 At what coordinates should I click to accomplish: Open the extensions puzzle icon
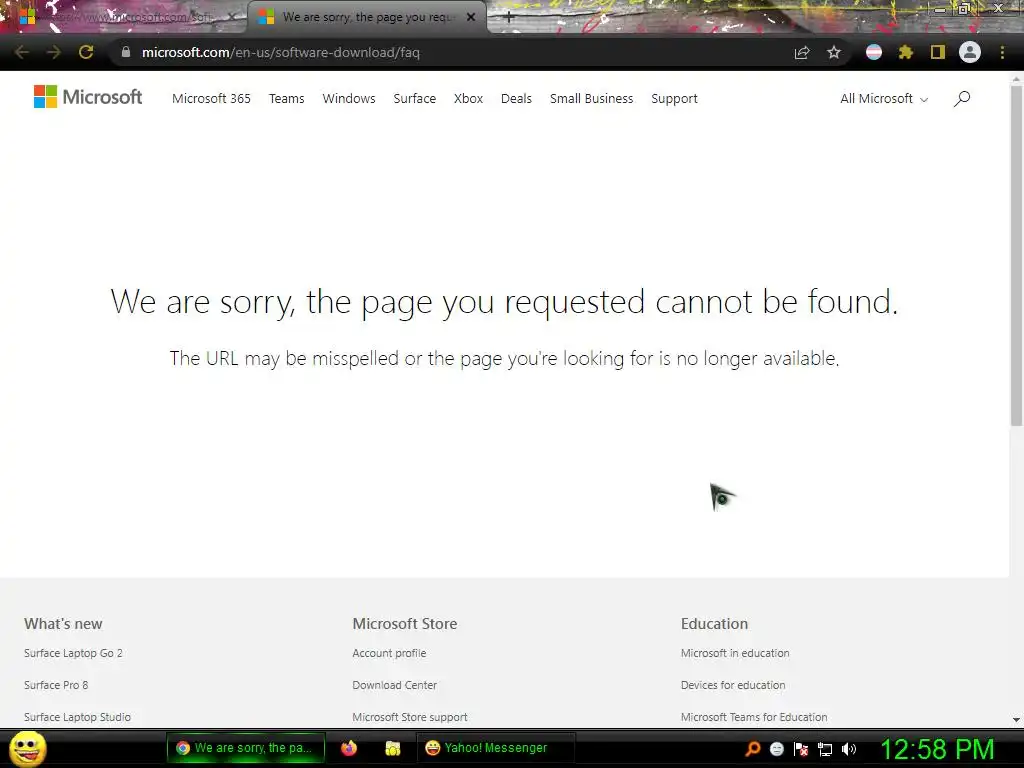point(906,52)
